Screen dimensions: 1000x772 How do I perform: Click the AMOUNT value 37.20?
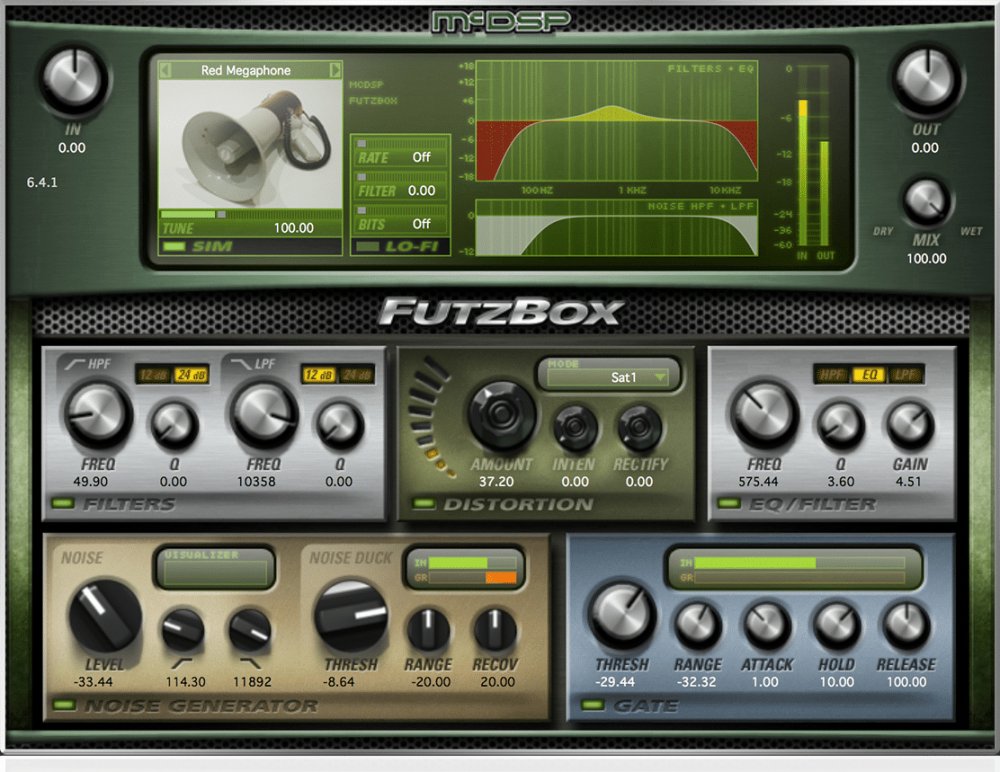click(496, 482)
